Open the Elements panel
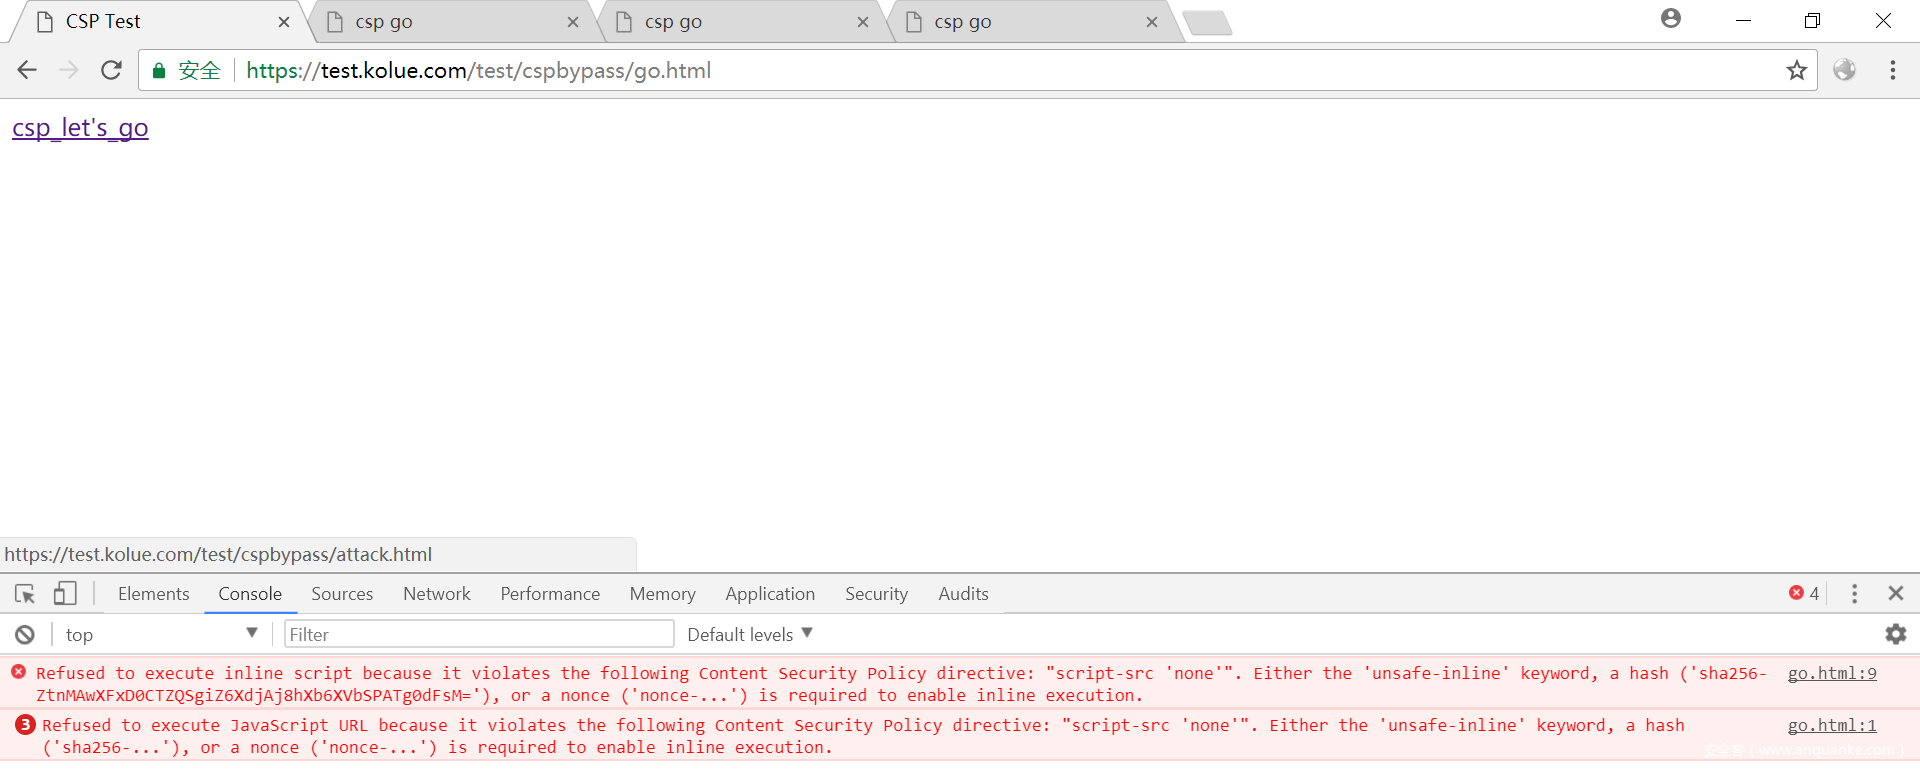 click(x=153, y=594)
